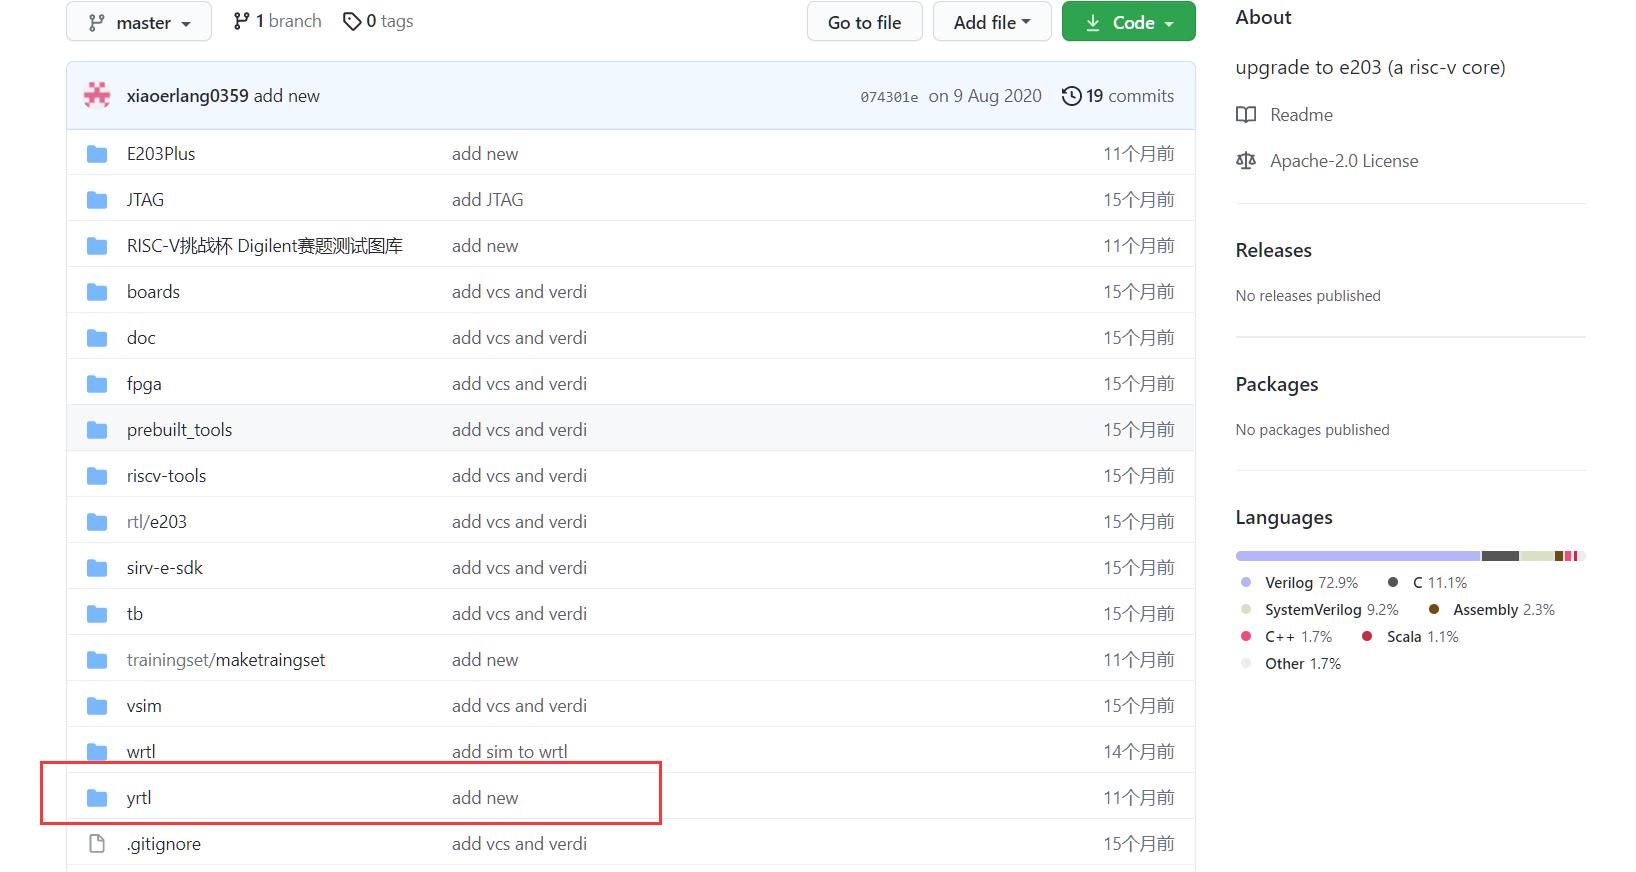Open the riscv-tools folder
Image resolution: width=1636 pixels, height=872 pixels.
[166, 476]
